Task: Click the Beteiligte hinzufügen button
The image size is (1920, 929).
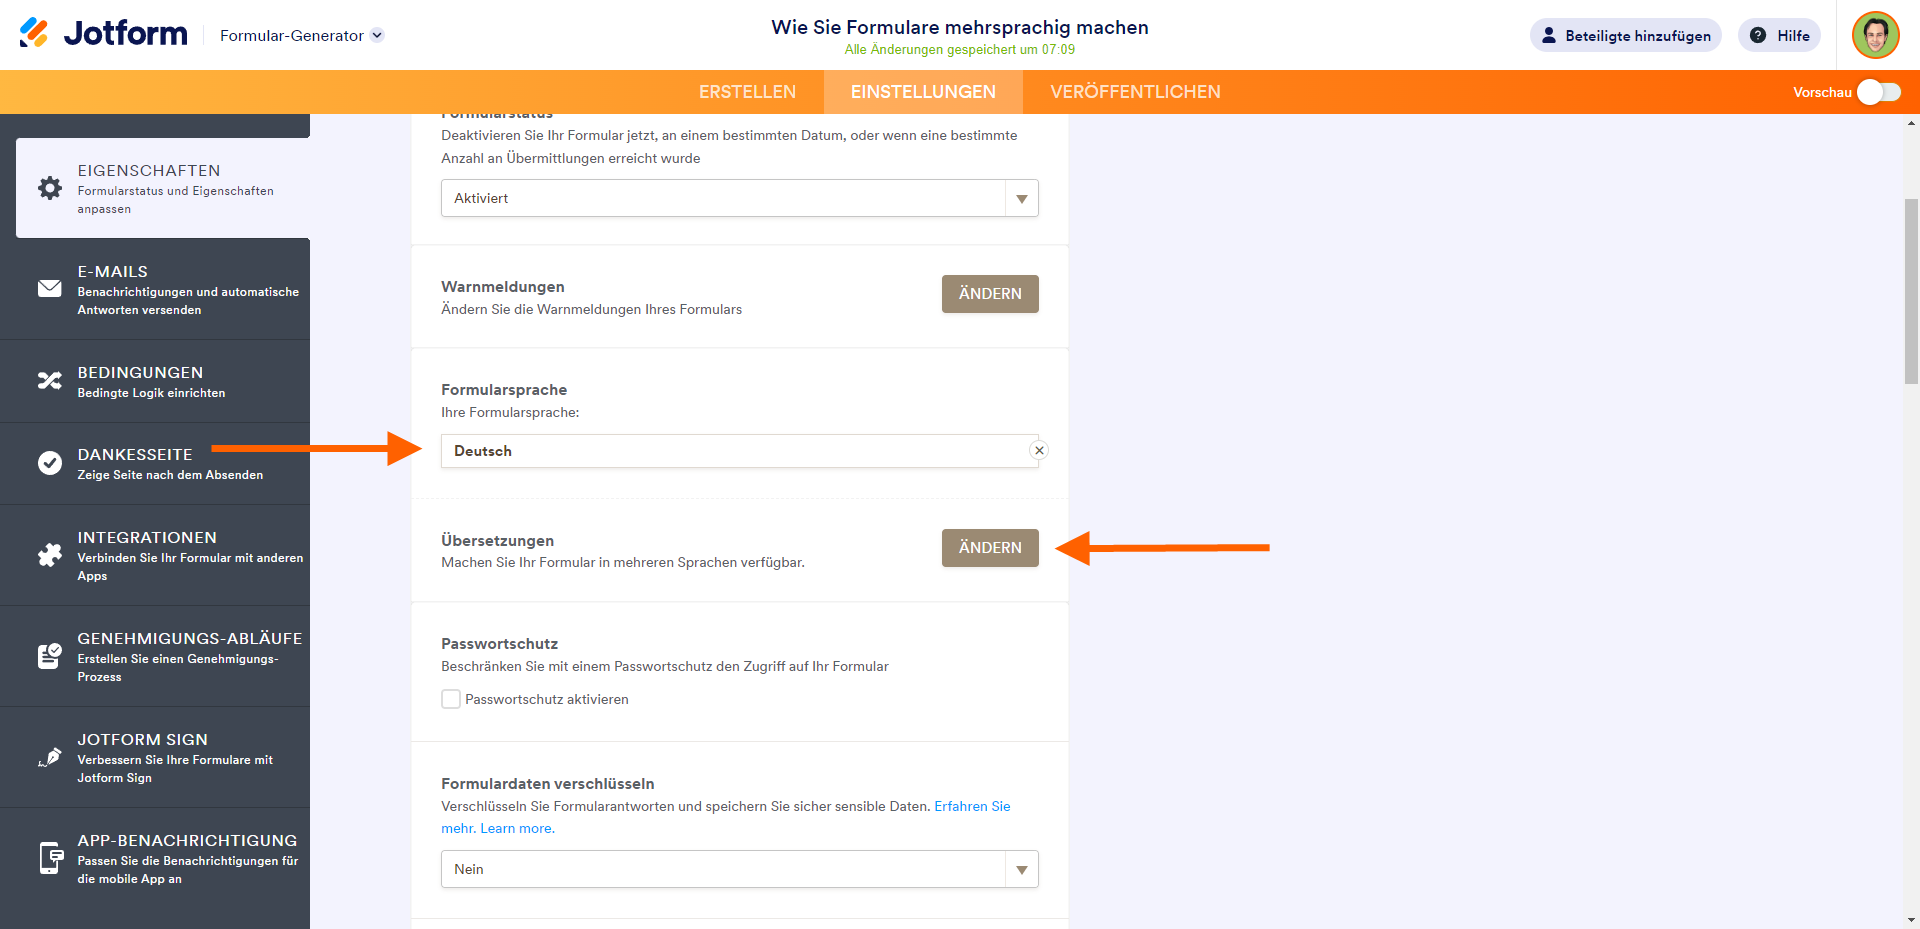Action: pyautogui.click(x=1625, y=36)
